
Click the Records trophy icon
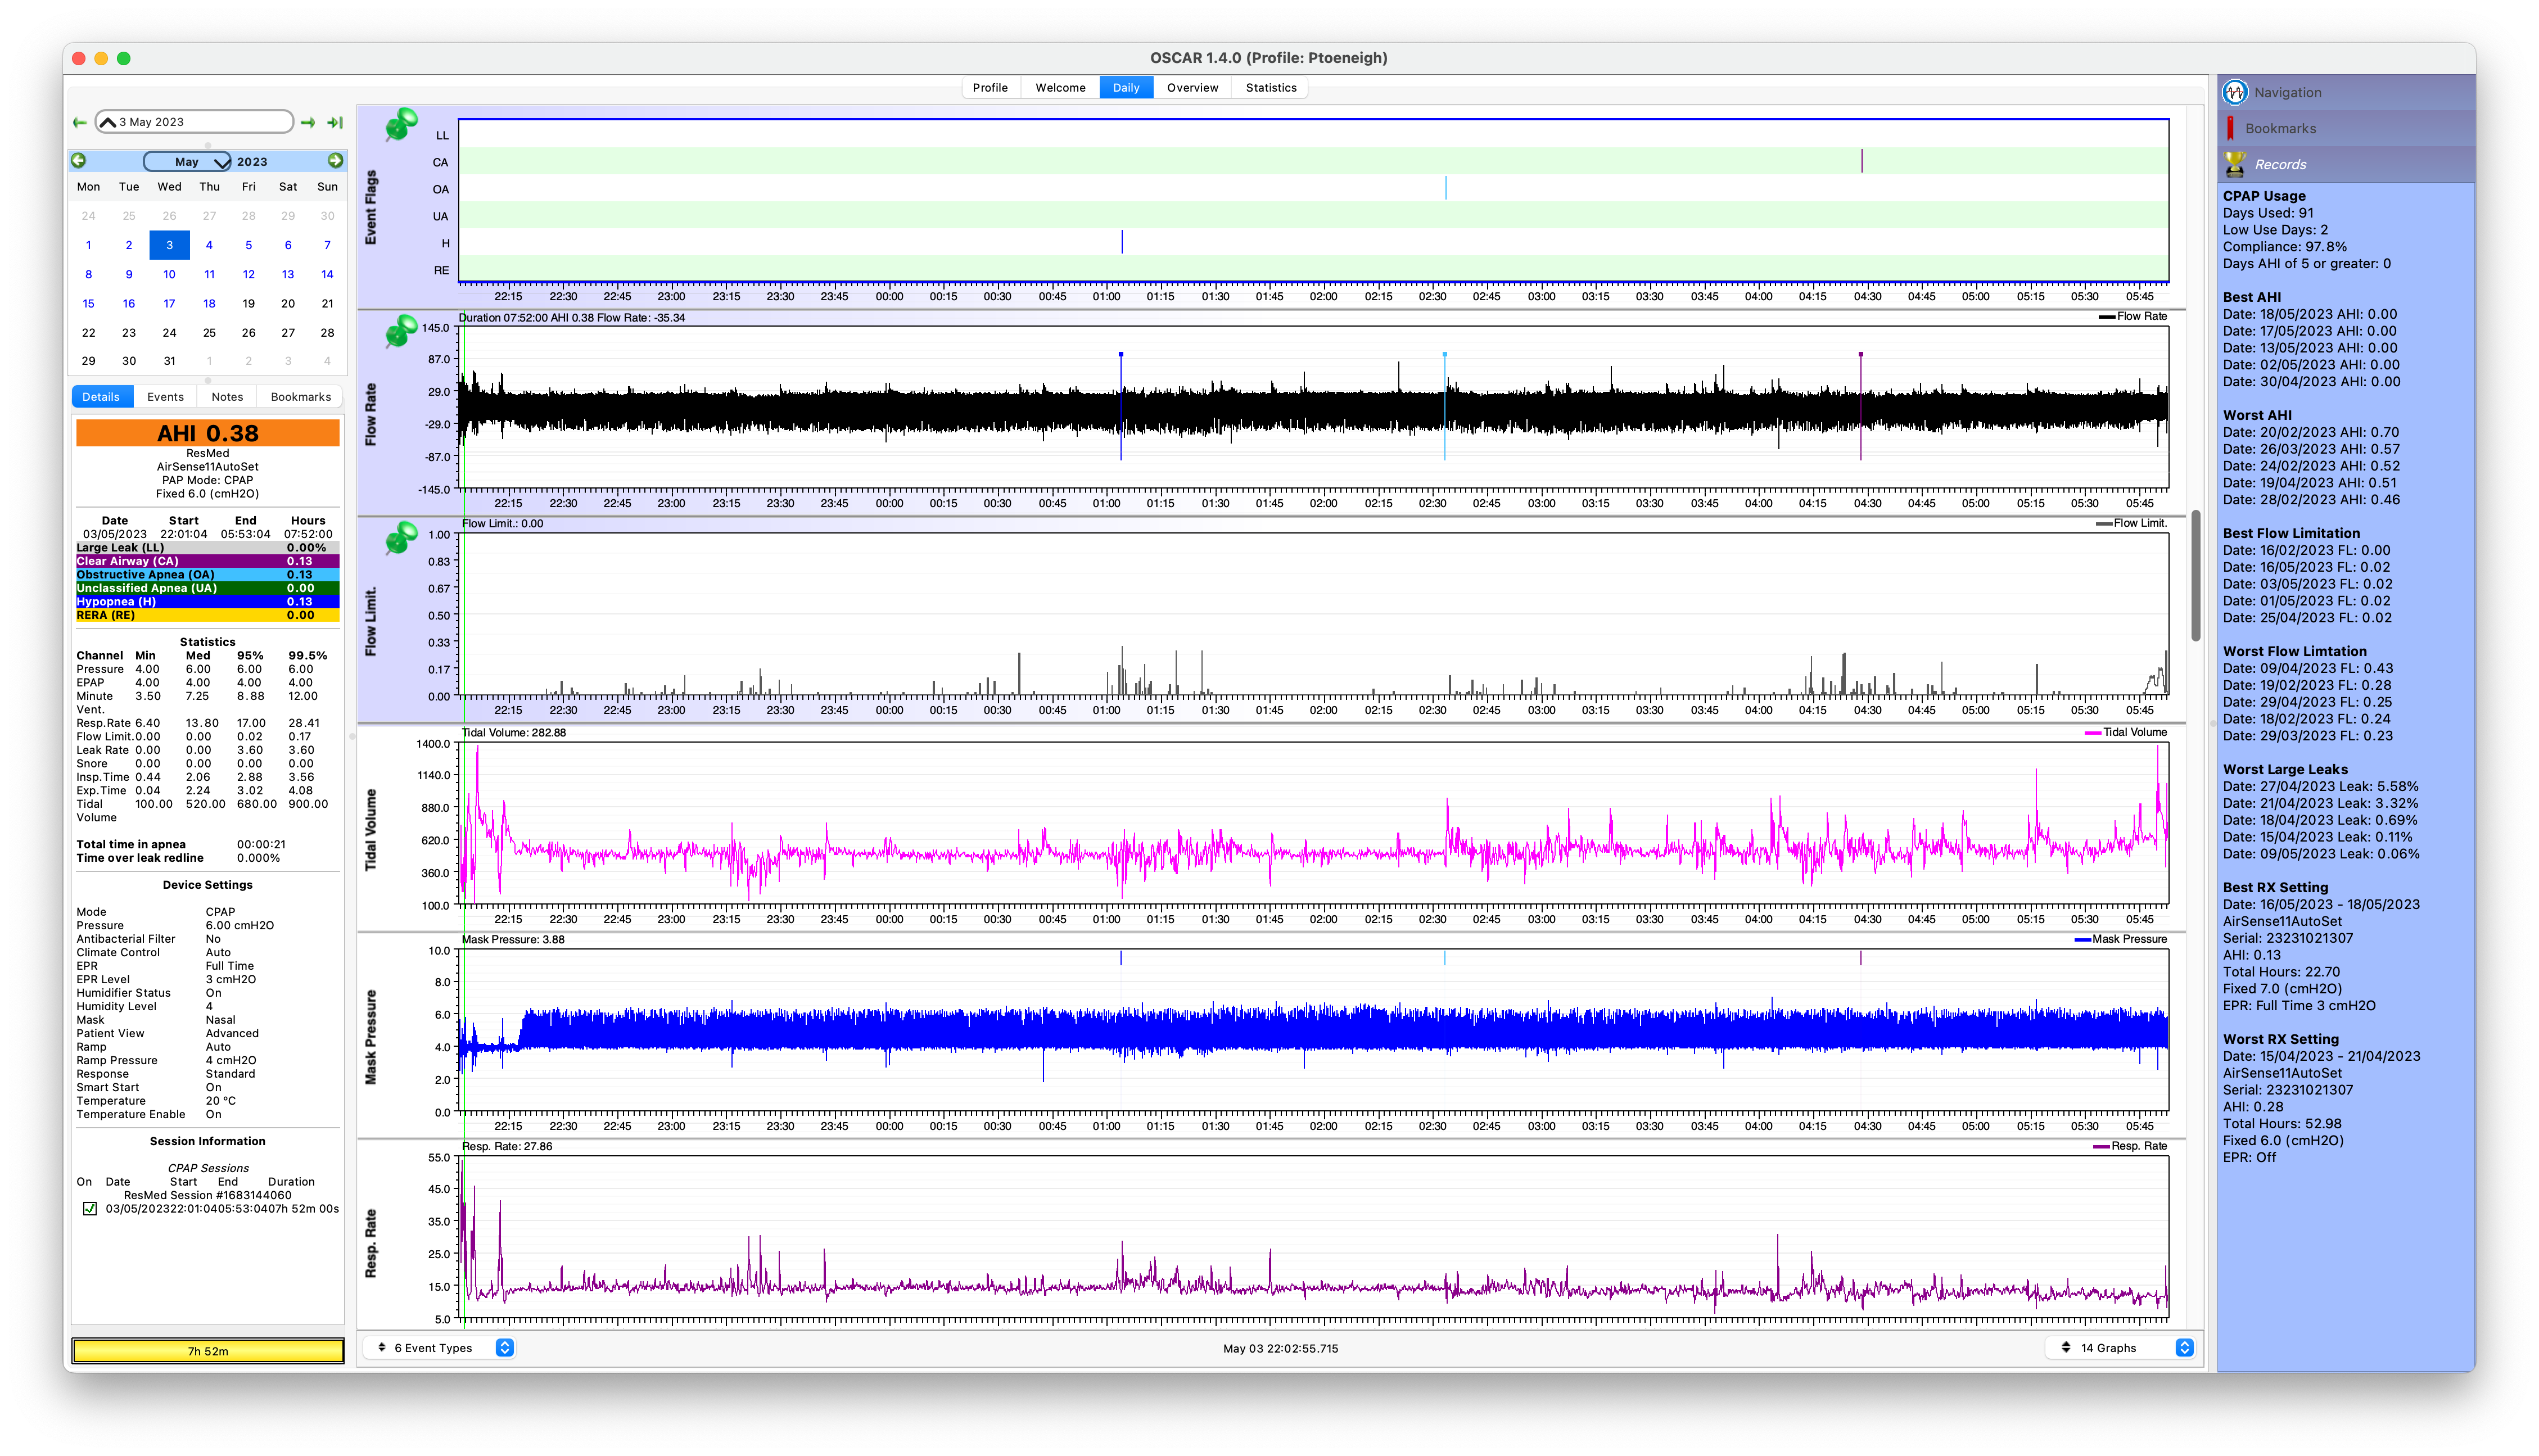tap(2235, 164)
